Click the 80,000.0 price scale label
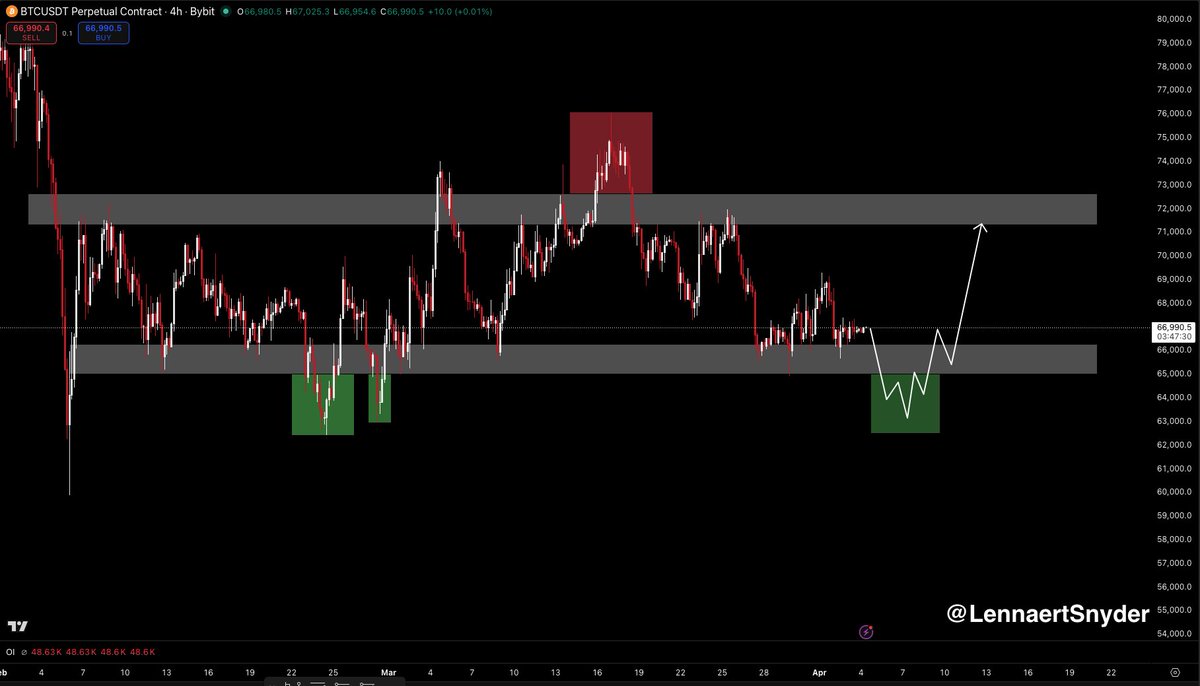The height and width of the screenshot is (686, 1200). [1174, 19]
